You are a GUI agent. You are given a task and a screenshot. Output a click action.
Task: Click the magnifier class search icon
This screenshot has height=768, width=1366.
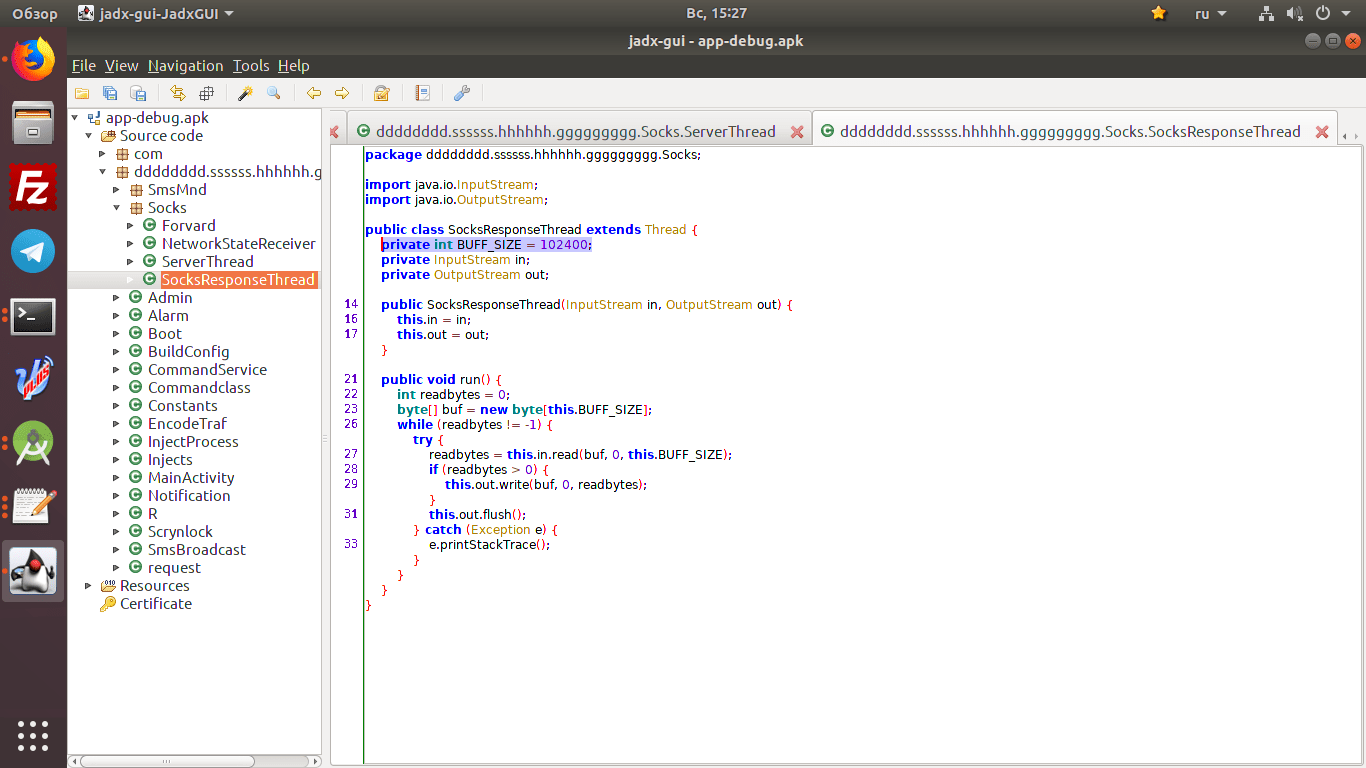point(273,93)
